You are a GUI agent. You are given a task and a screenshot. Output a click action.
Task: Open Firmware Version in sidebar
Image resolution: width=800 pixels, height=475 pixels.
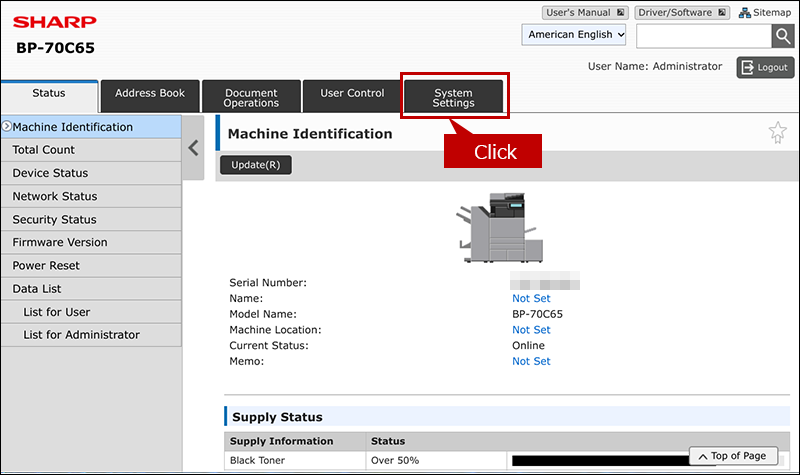91,242
